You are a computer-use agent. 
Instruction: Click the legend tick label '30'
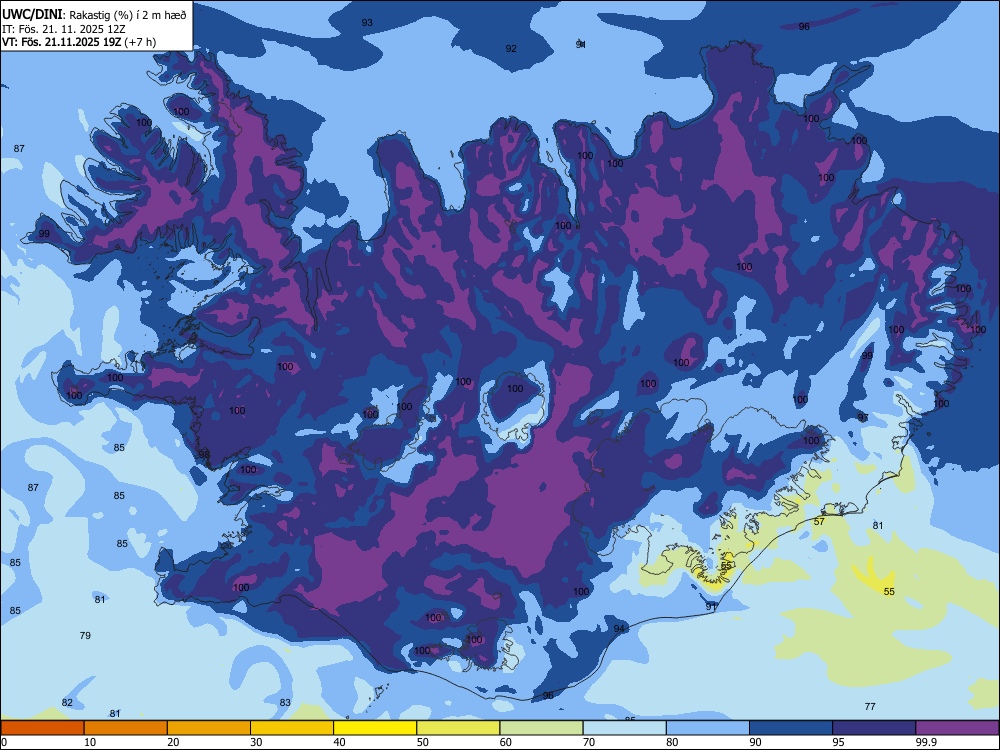click(x=256, y=742)
